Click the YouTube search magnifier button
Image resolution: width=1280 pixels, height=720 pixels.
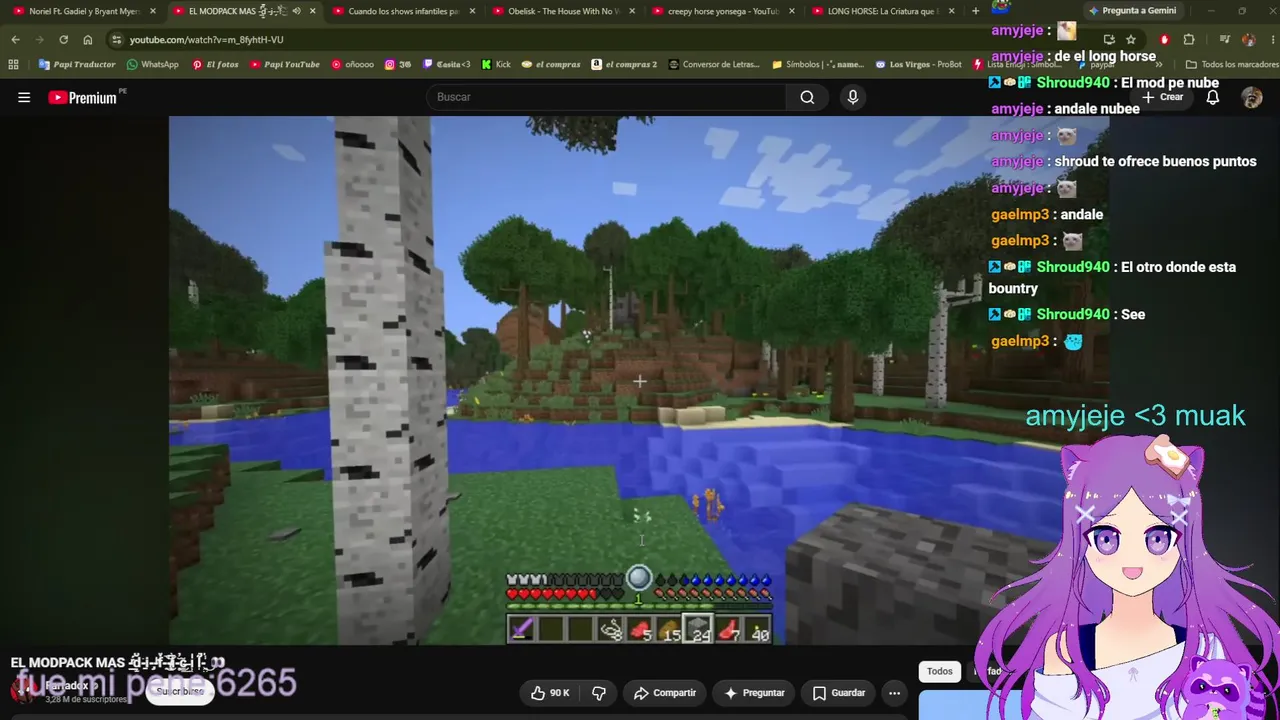coord(807,97)
